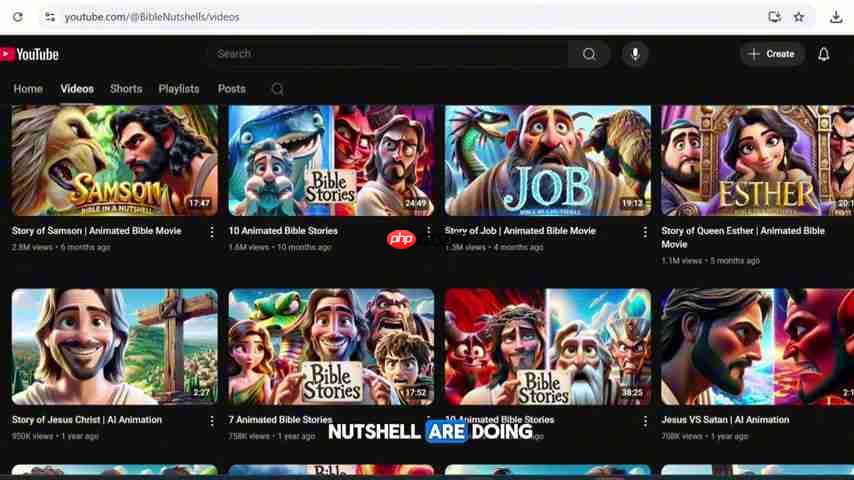
Task: Select the Videos channel tab
Action: [77, 89]
